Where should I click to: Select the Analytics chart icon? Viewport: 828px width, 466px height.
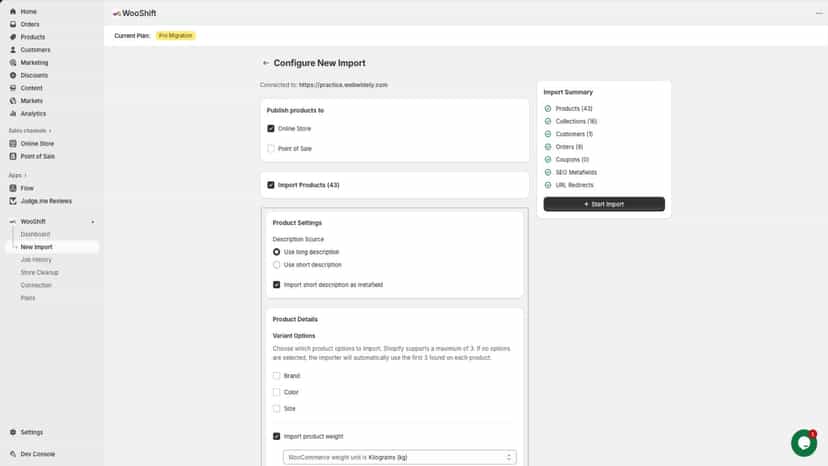(x=13, y=114)
